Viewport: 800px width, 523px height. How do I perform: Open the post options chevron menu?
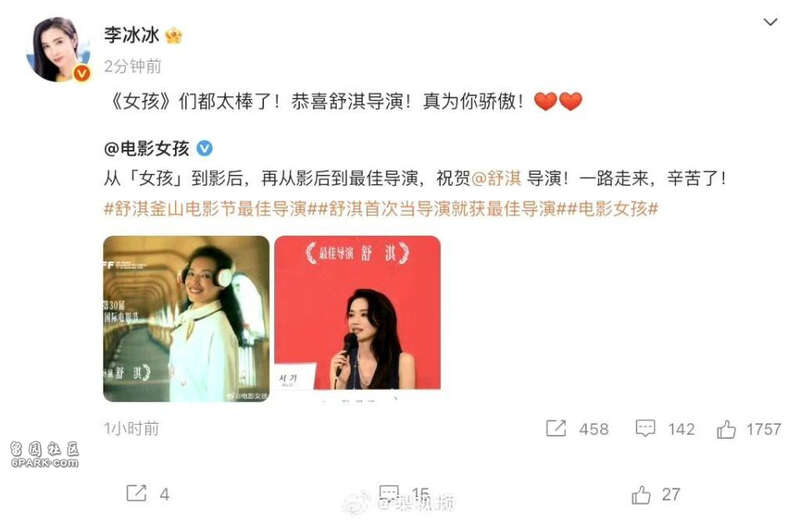click(x=770, y=22)
